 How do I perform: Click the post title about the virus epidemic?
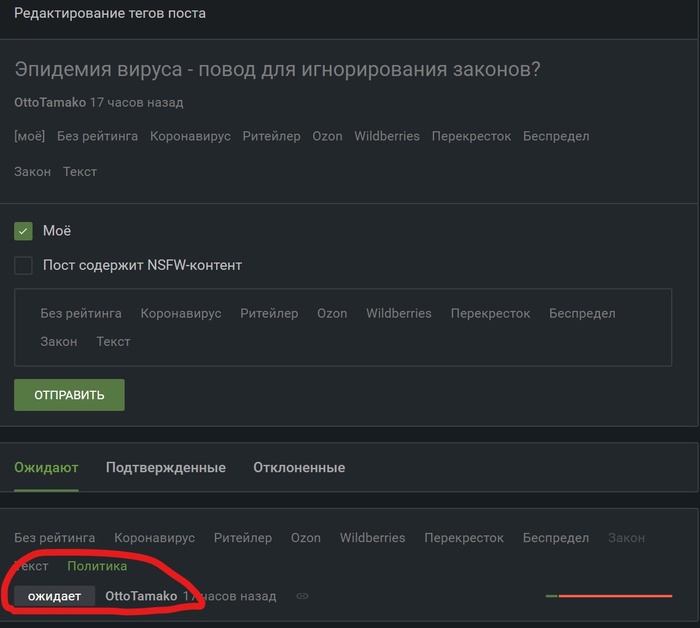pos(277,69)
